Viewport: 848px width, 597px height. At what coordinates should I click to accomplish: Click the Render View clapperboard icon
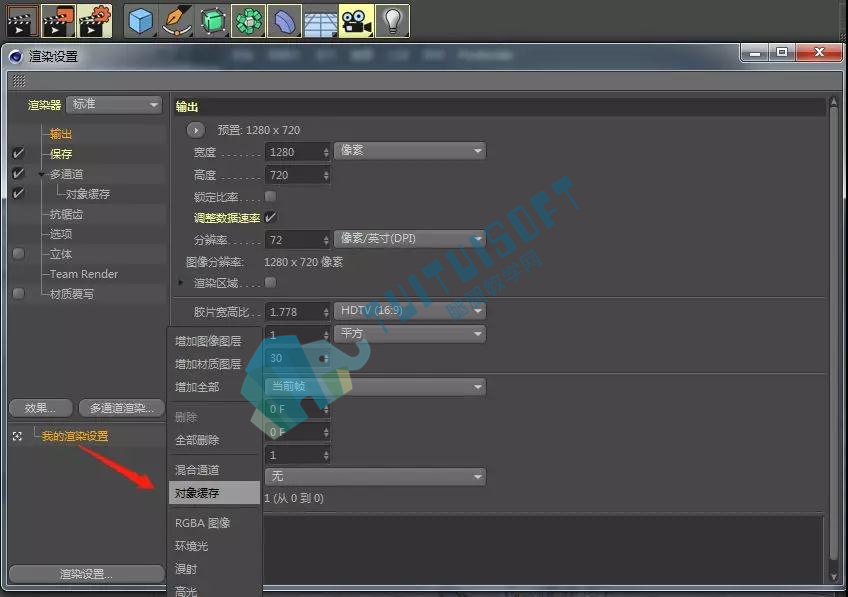pyautogui.click(x=22, y=21)
